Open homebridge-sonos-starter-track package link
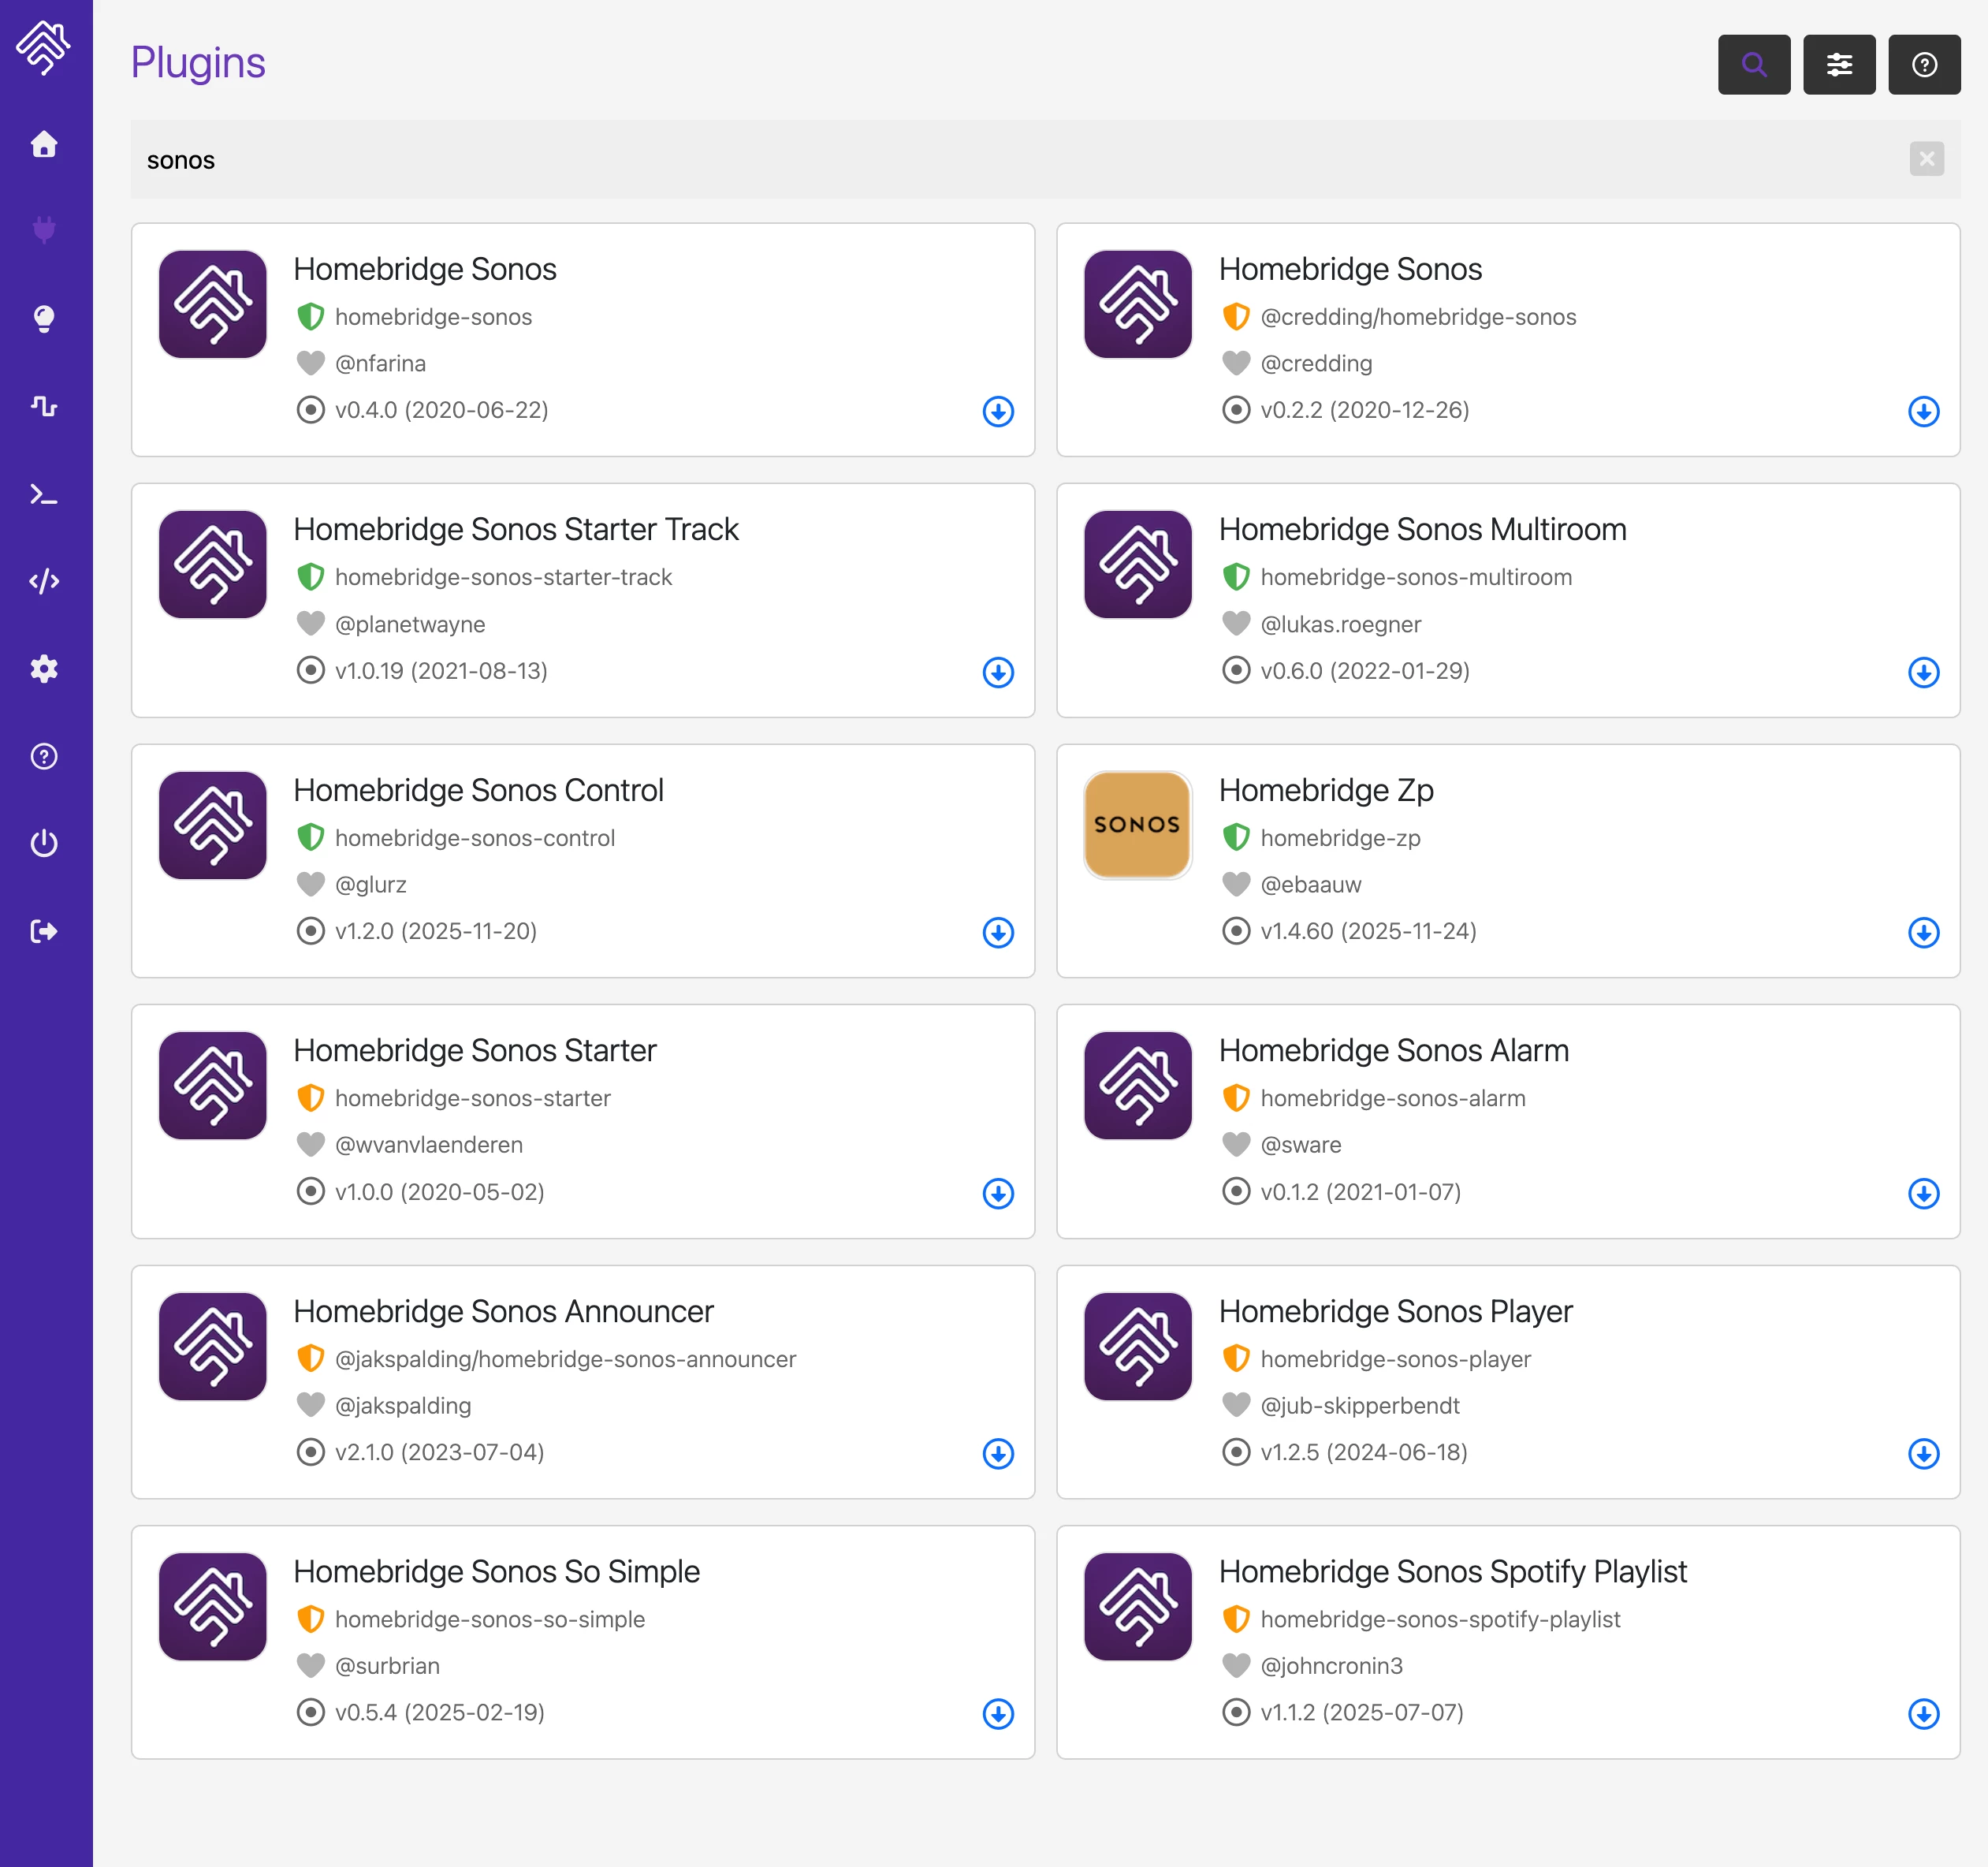Screen dimensions: 1988x1867 (503, 577)
